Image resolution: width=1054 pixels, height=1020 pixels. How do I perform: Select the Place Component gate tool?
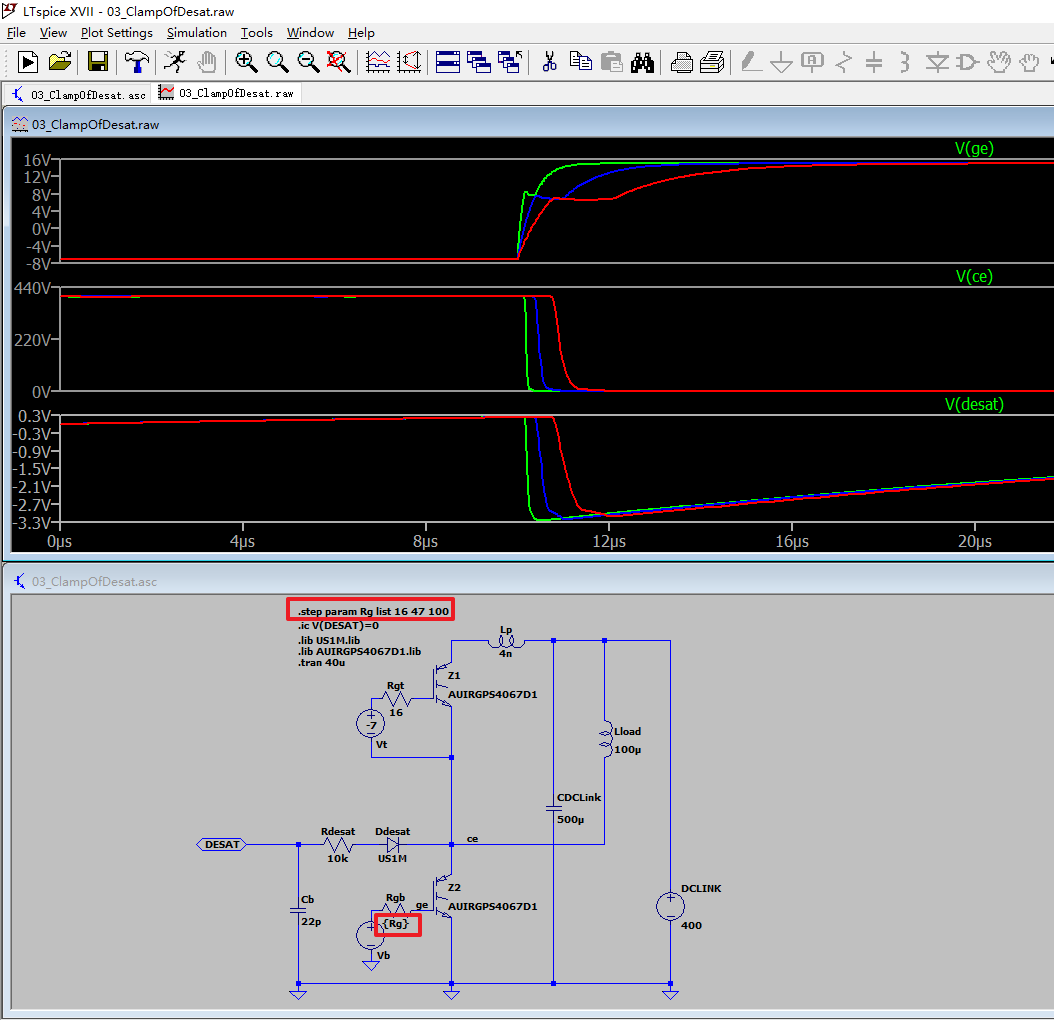(x=967, y=62)
